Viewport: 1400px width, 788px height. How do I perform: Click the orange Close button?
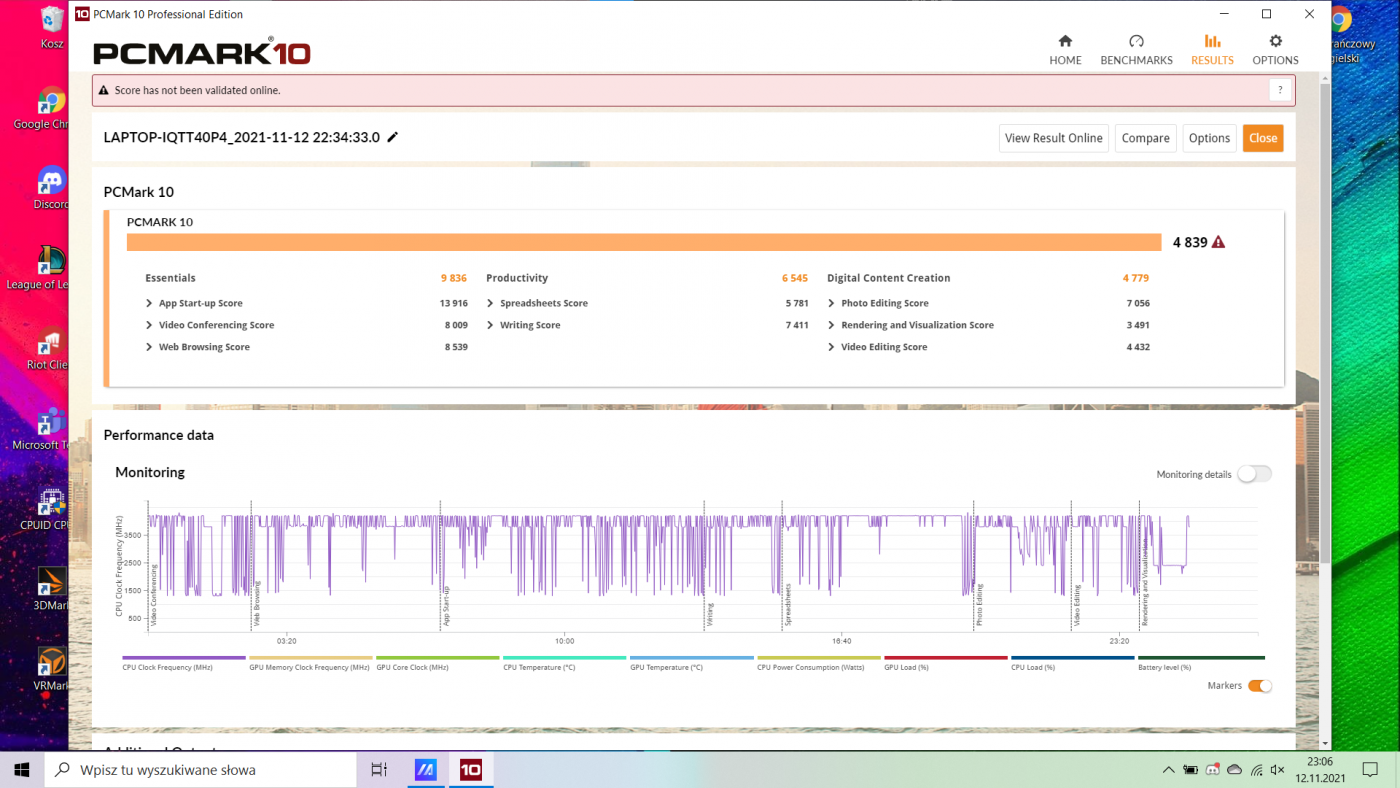[x=1263, y=138]
